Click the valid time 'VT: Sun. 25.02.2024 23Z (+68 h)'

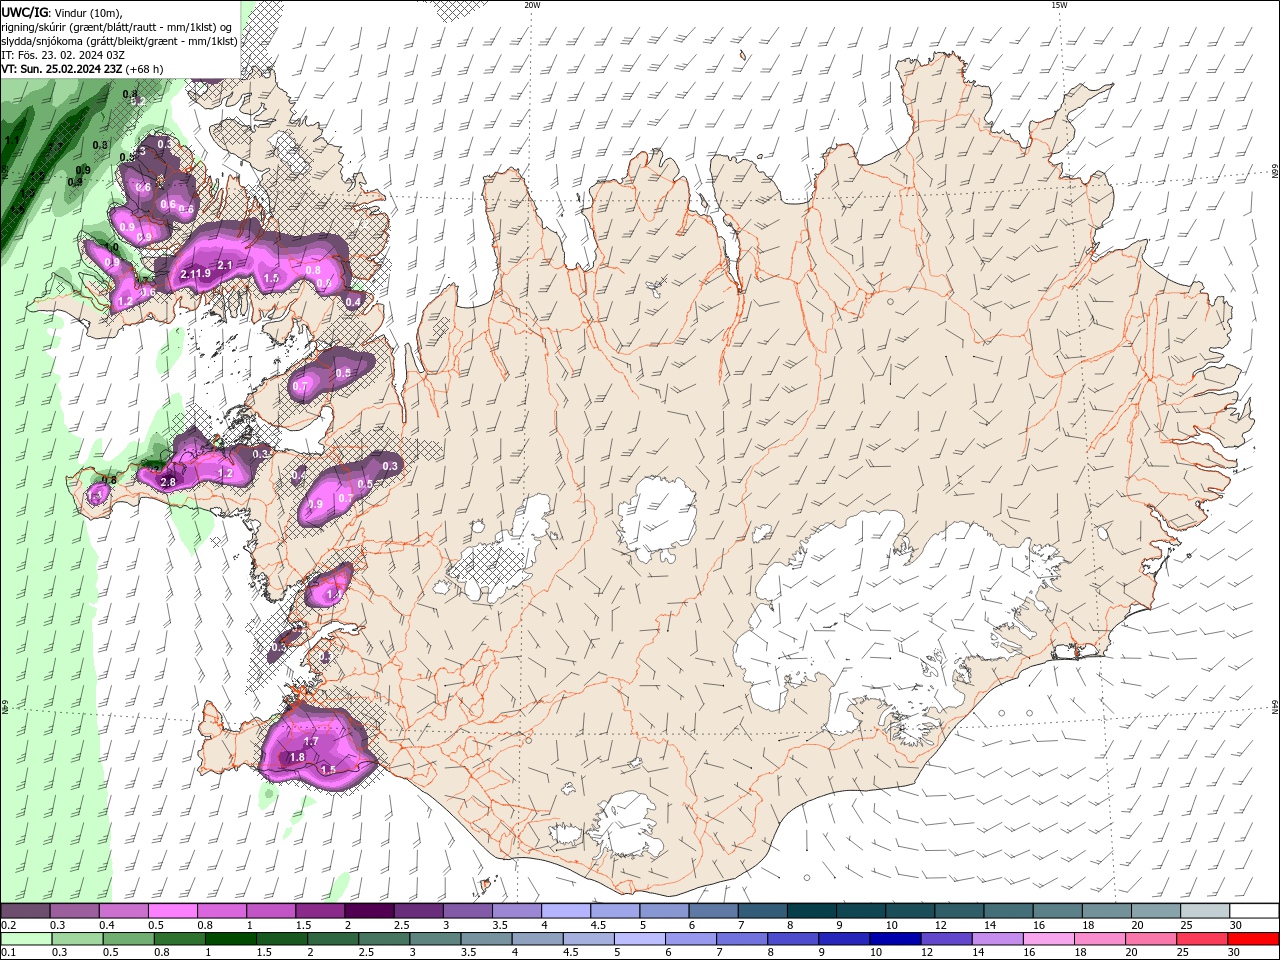click(82, 69)
